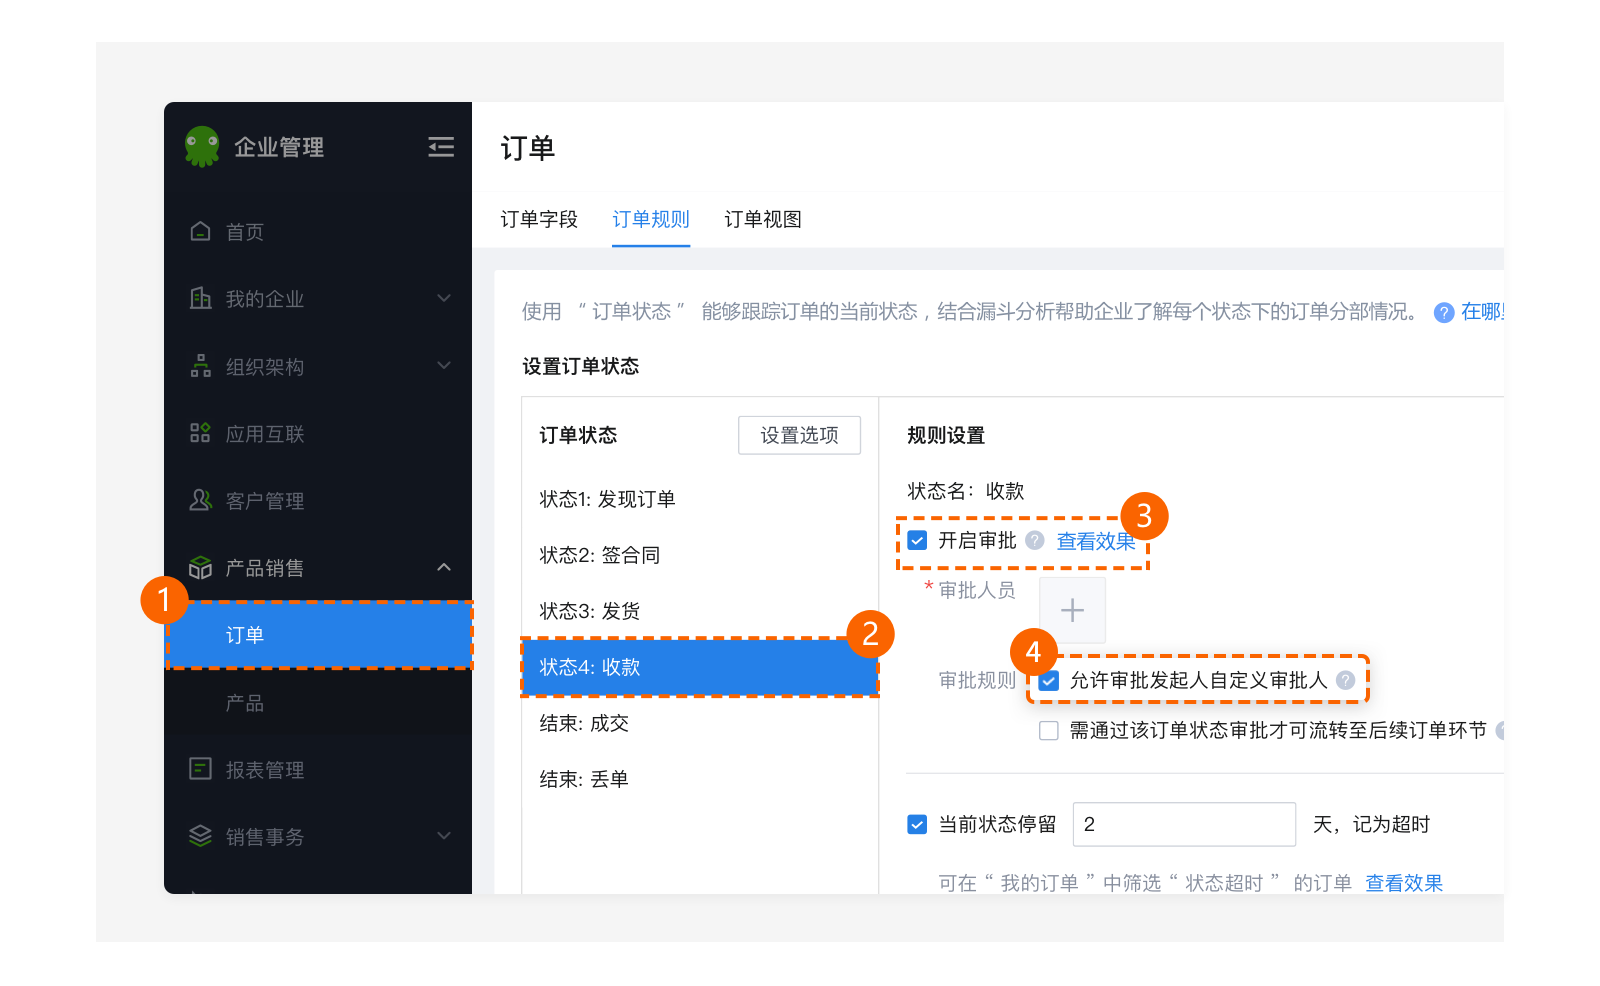The image size is (1600, 986).
Task: Click the 产品销售 box icon
Action: point(200,568)
